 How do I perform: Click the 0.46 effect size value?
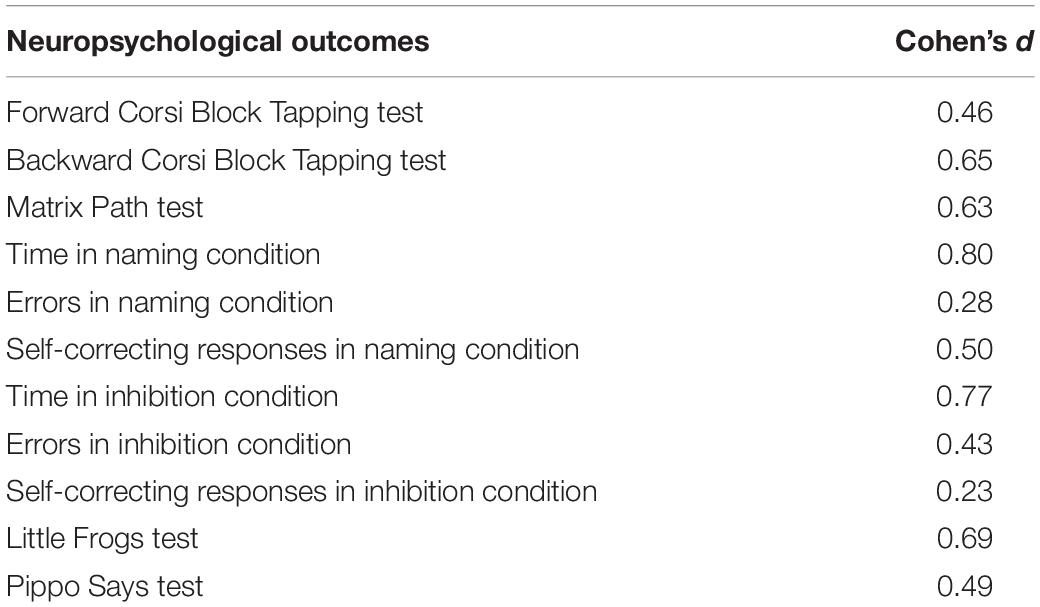(964, 113)
